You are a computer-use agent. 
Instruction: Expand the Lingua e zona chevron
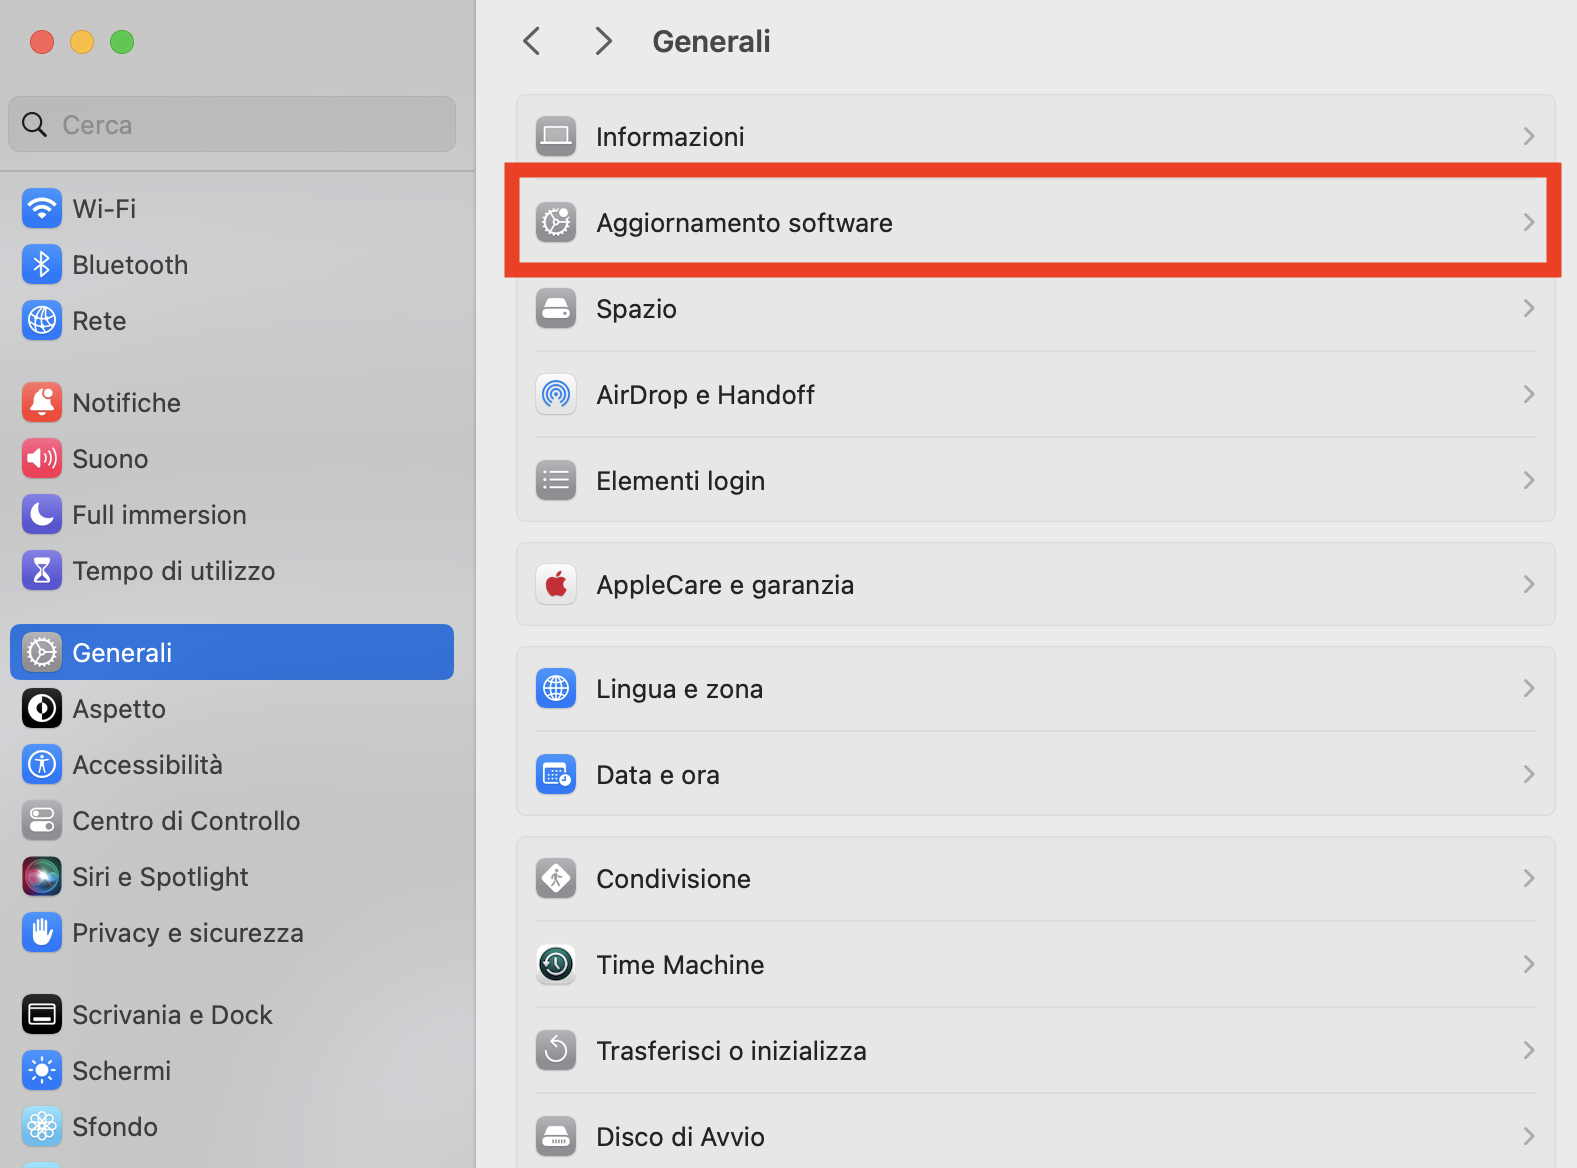click(1528, 688)
